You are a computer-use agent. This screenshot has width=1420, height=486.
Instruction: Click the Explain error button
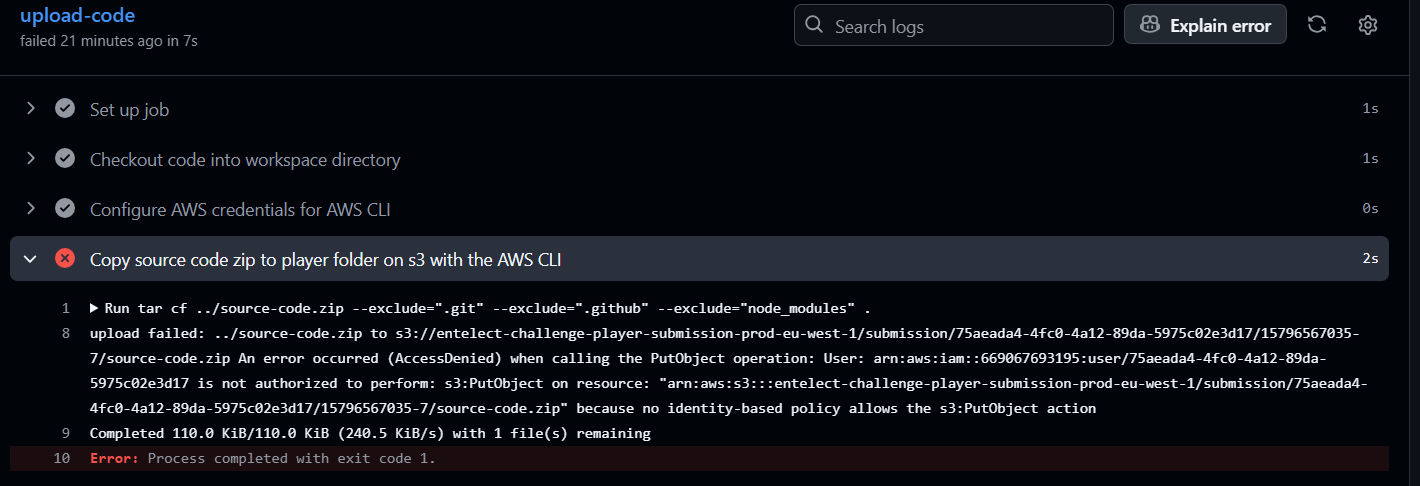[x=1205, y=25]
